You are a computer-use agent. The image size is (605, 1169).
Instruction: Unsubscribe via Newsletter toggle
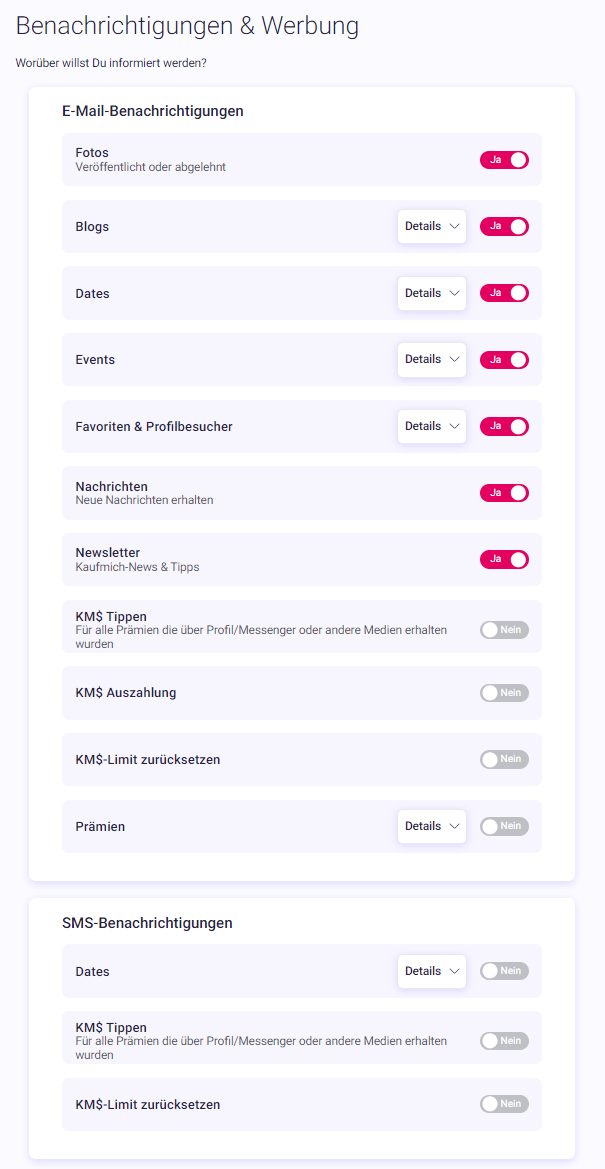tap(504, 559)
